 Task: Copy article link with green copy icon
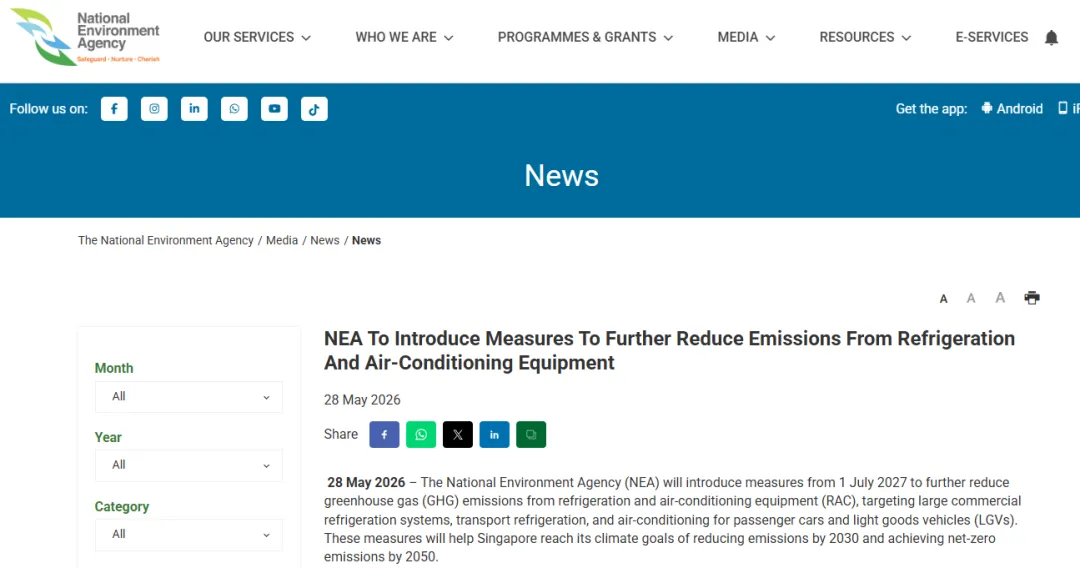tap(531, 434)
